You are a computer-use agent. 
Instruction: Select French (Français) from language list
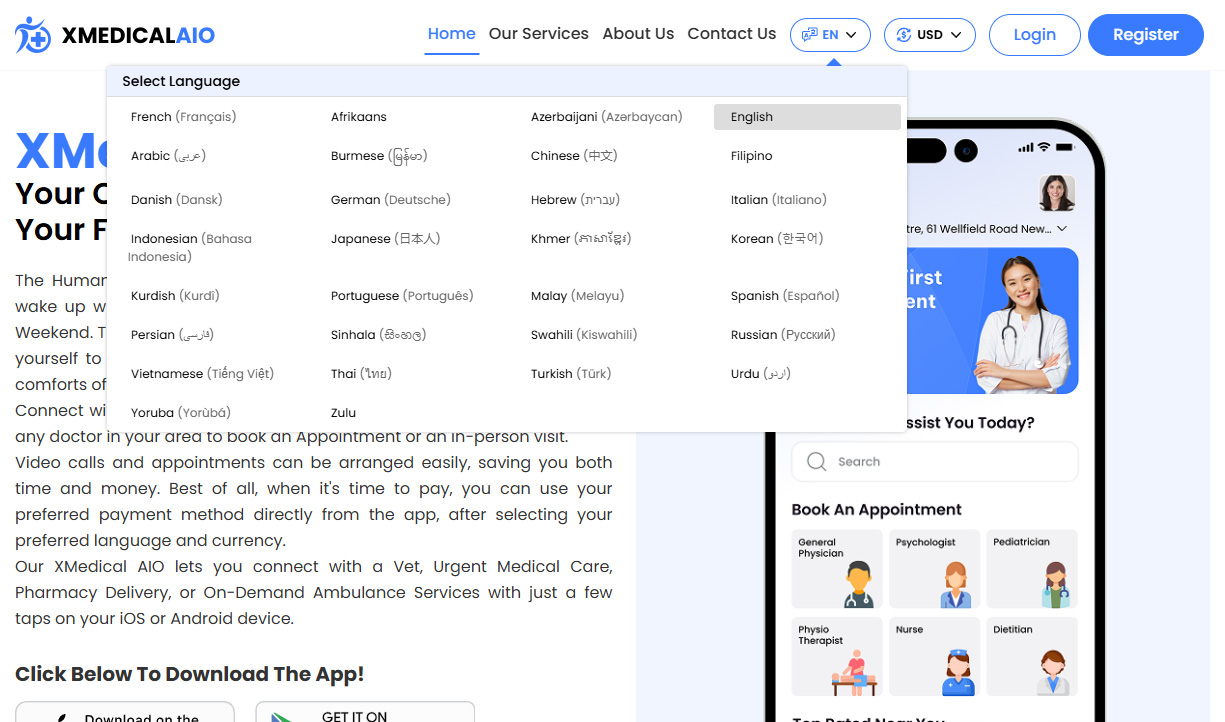tap(183, 117)
